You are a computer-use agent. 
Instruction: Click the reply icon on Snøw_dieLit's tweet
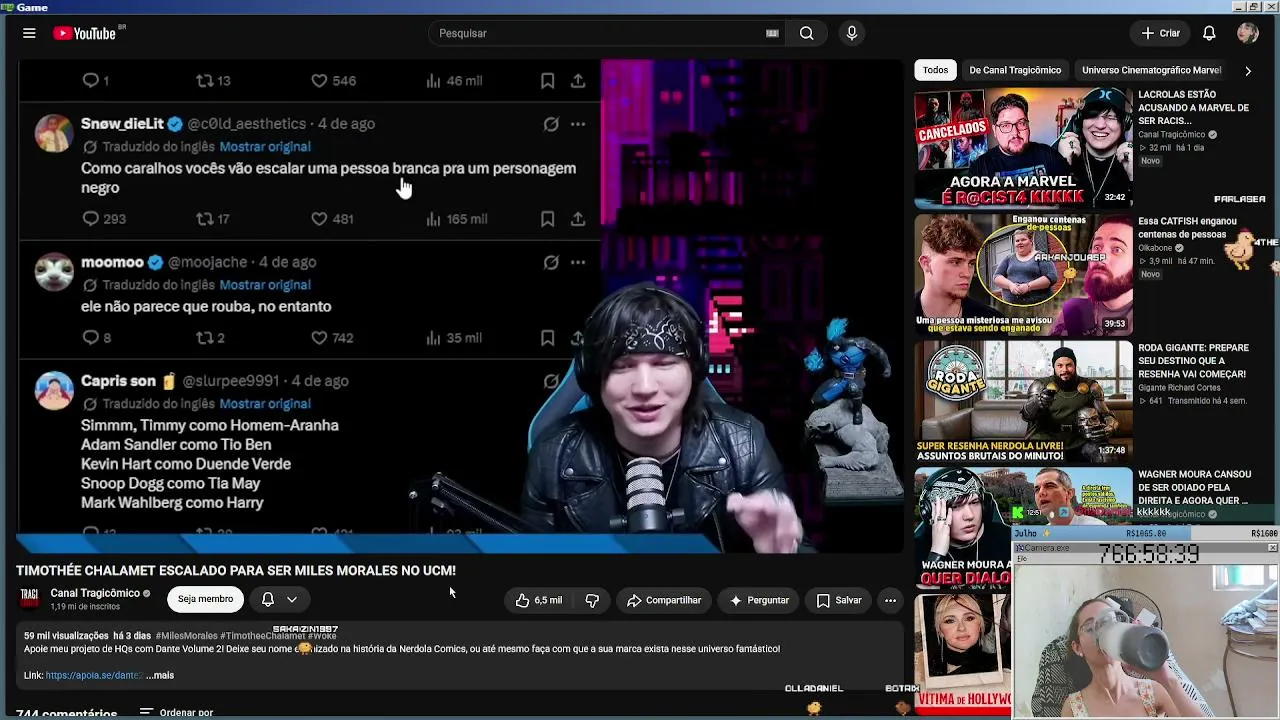tap(91, 219)
